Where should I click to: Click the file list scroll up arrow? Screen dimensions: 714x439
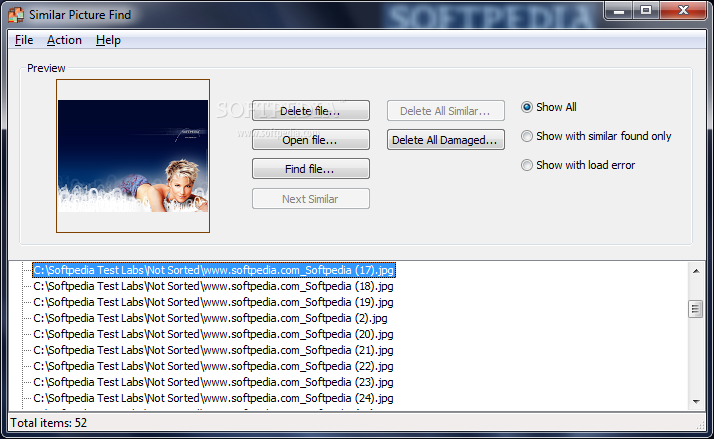[x=696, y=271]
